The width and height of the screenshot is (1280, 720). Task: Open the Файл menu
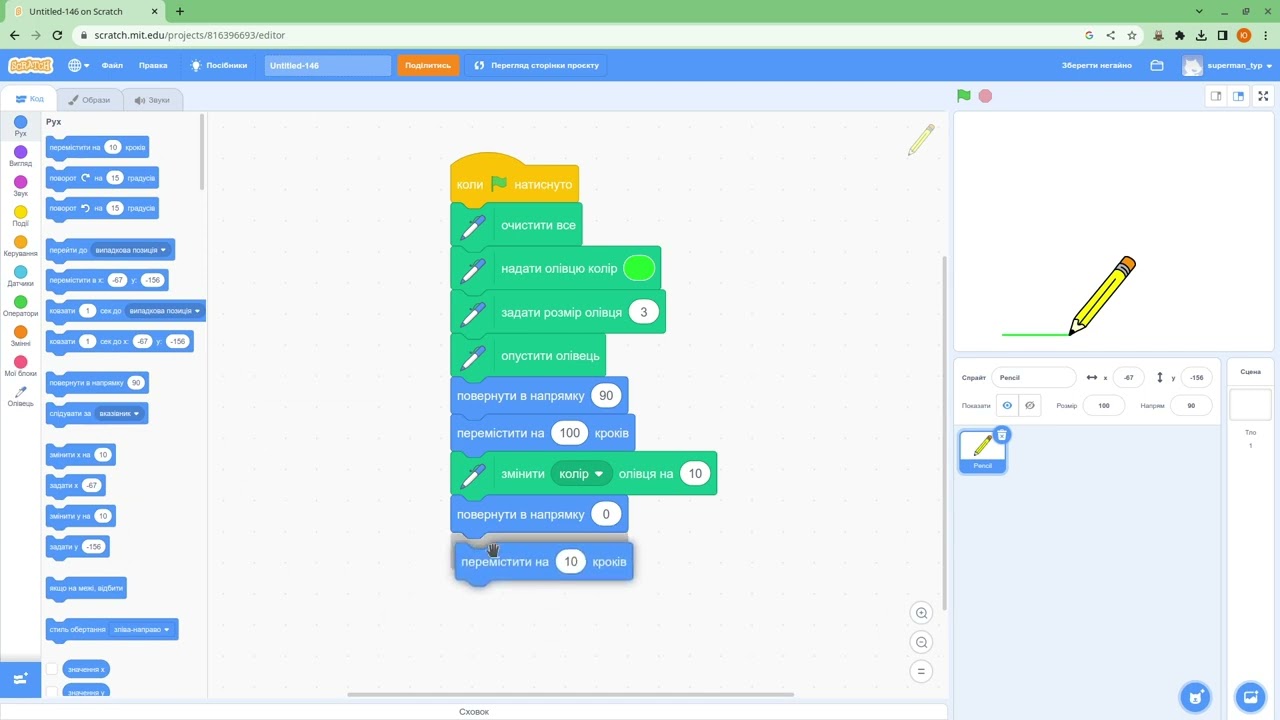point(112,65)
